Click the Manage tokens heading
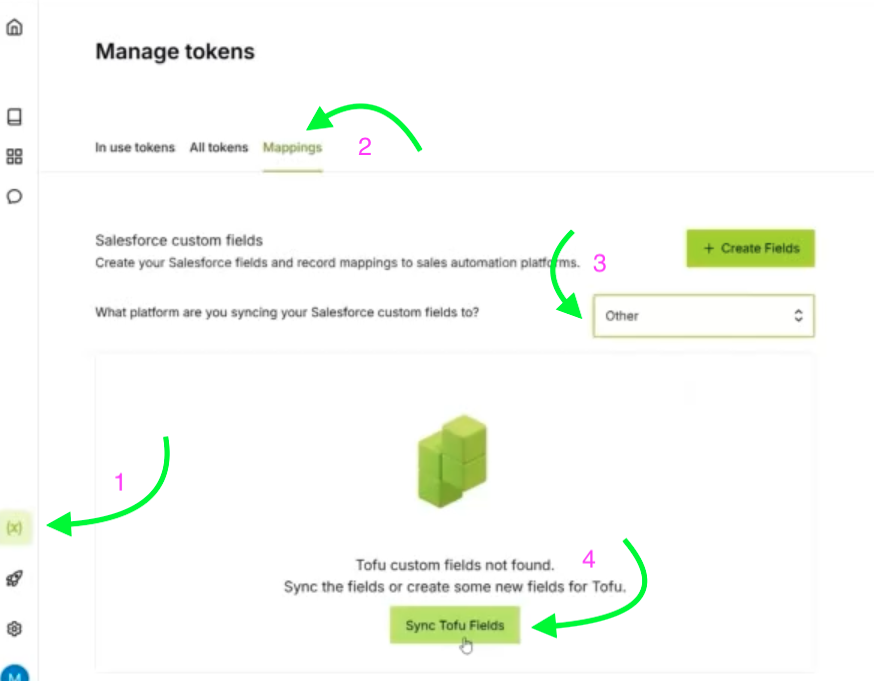Viewport: 874px width, 681px height. pos(175,51)
